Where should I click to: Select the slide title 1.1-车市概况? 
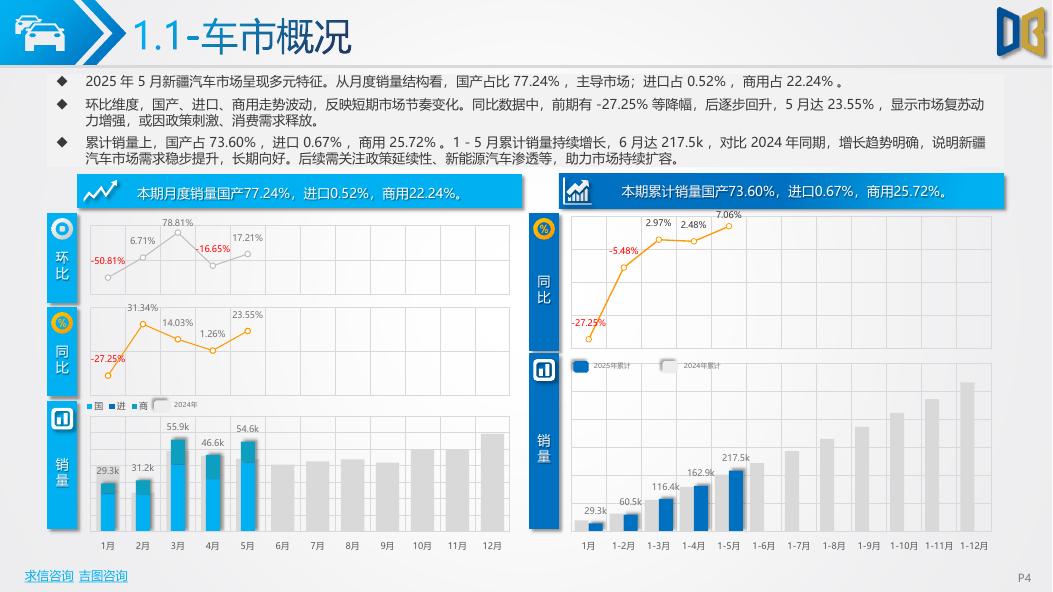point(242,36)
